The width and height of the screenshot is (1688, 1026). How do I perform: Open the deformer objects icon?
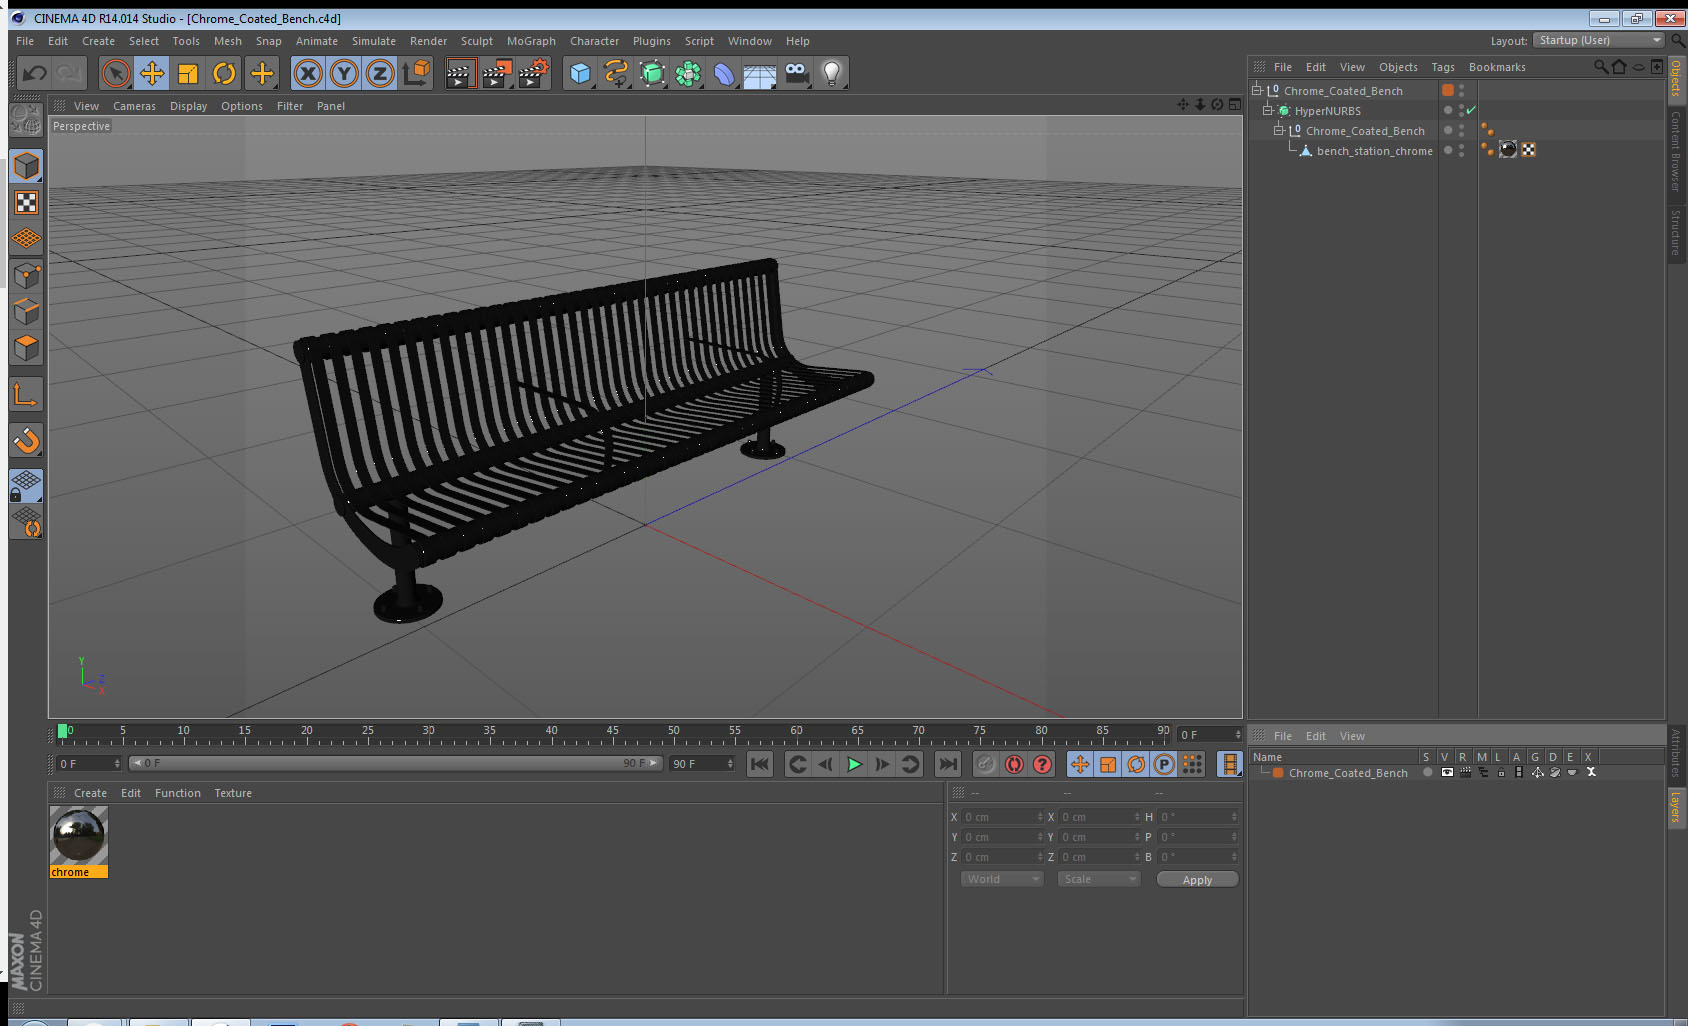(724, 73)
